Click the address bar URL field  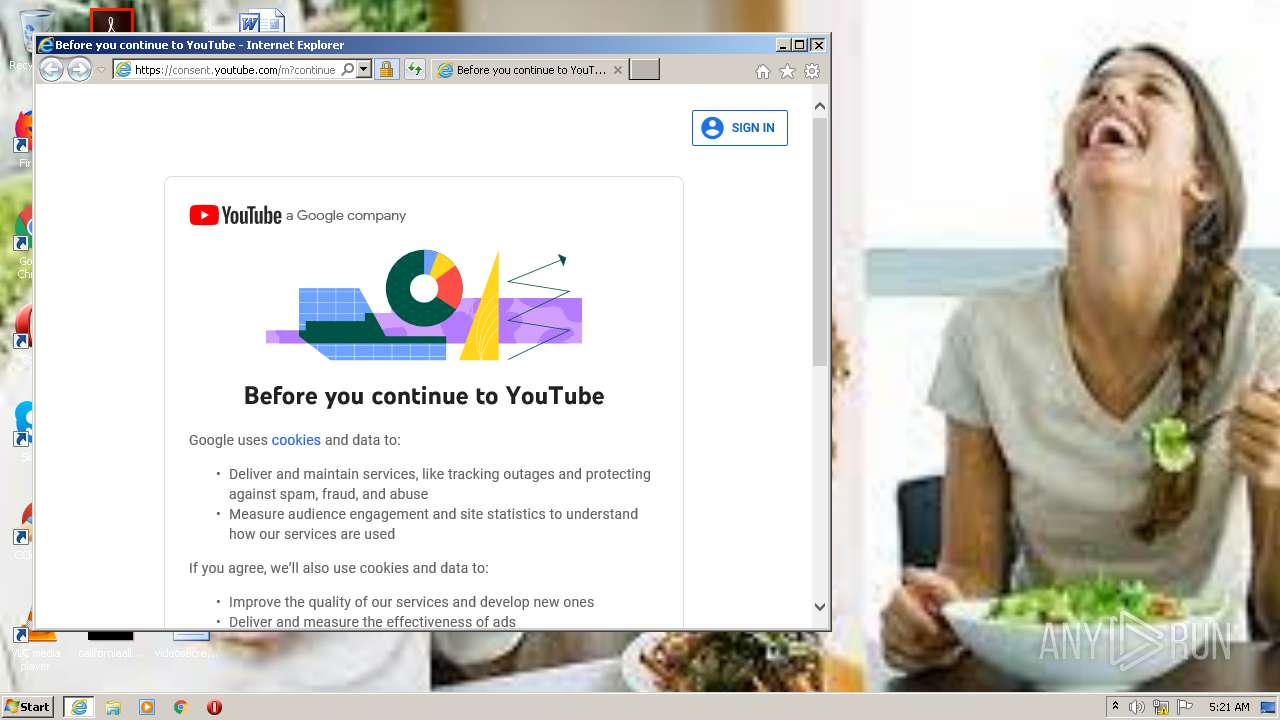(x=237, y=70)
